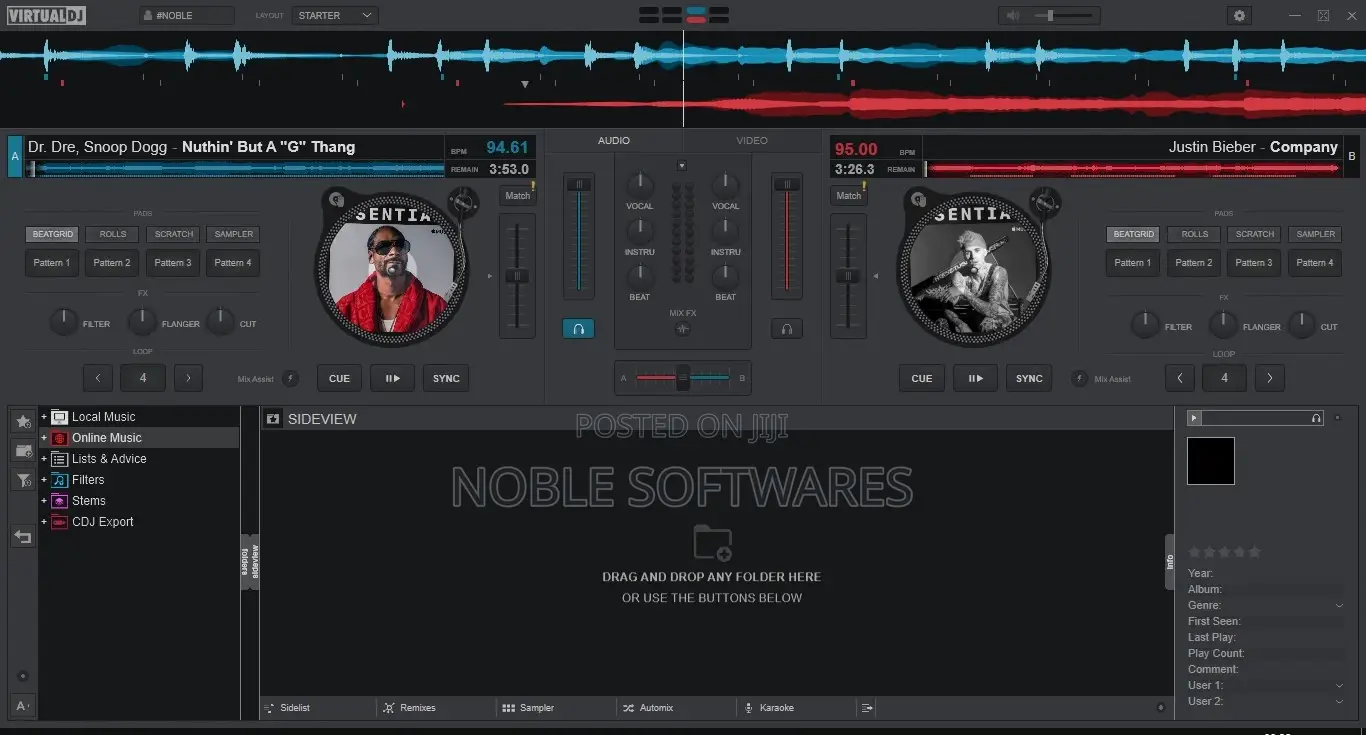1366x735 pixels.
Task: Open the Automix tab
Action: point(649,707)
